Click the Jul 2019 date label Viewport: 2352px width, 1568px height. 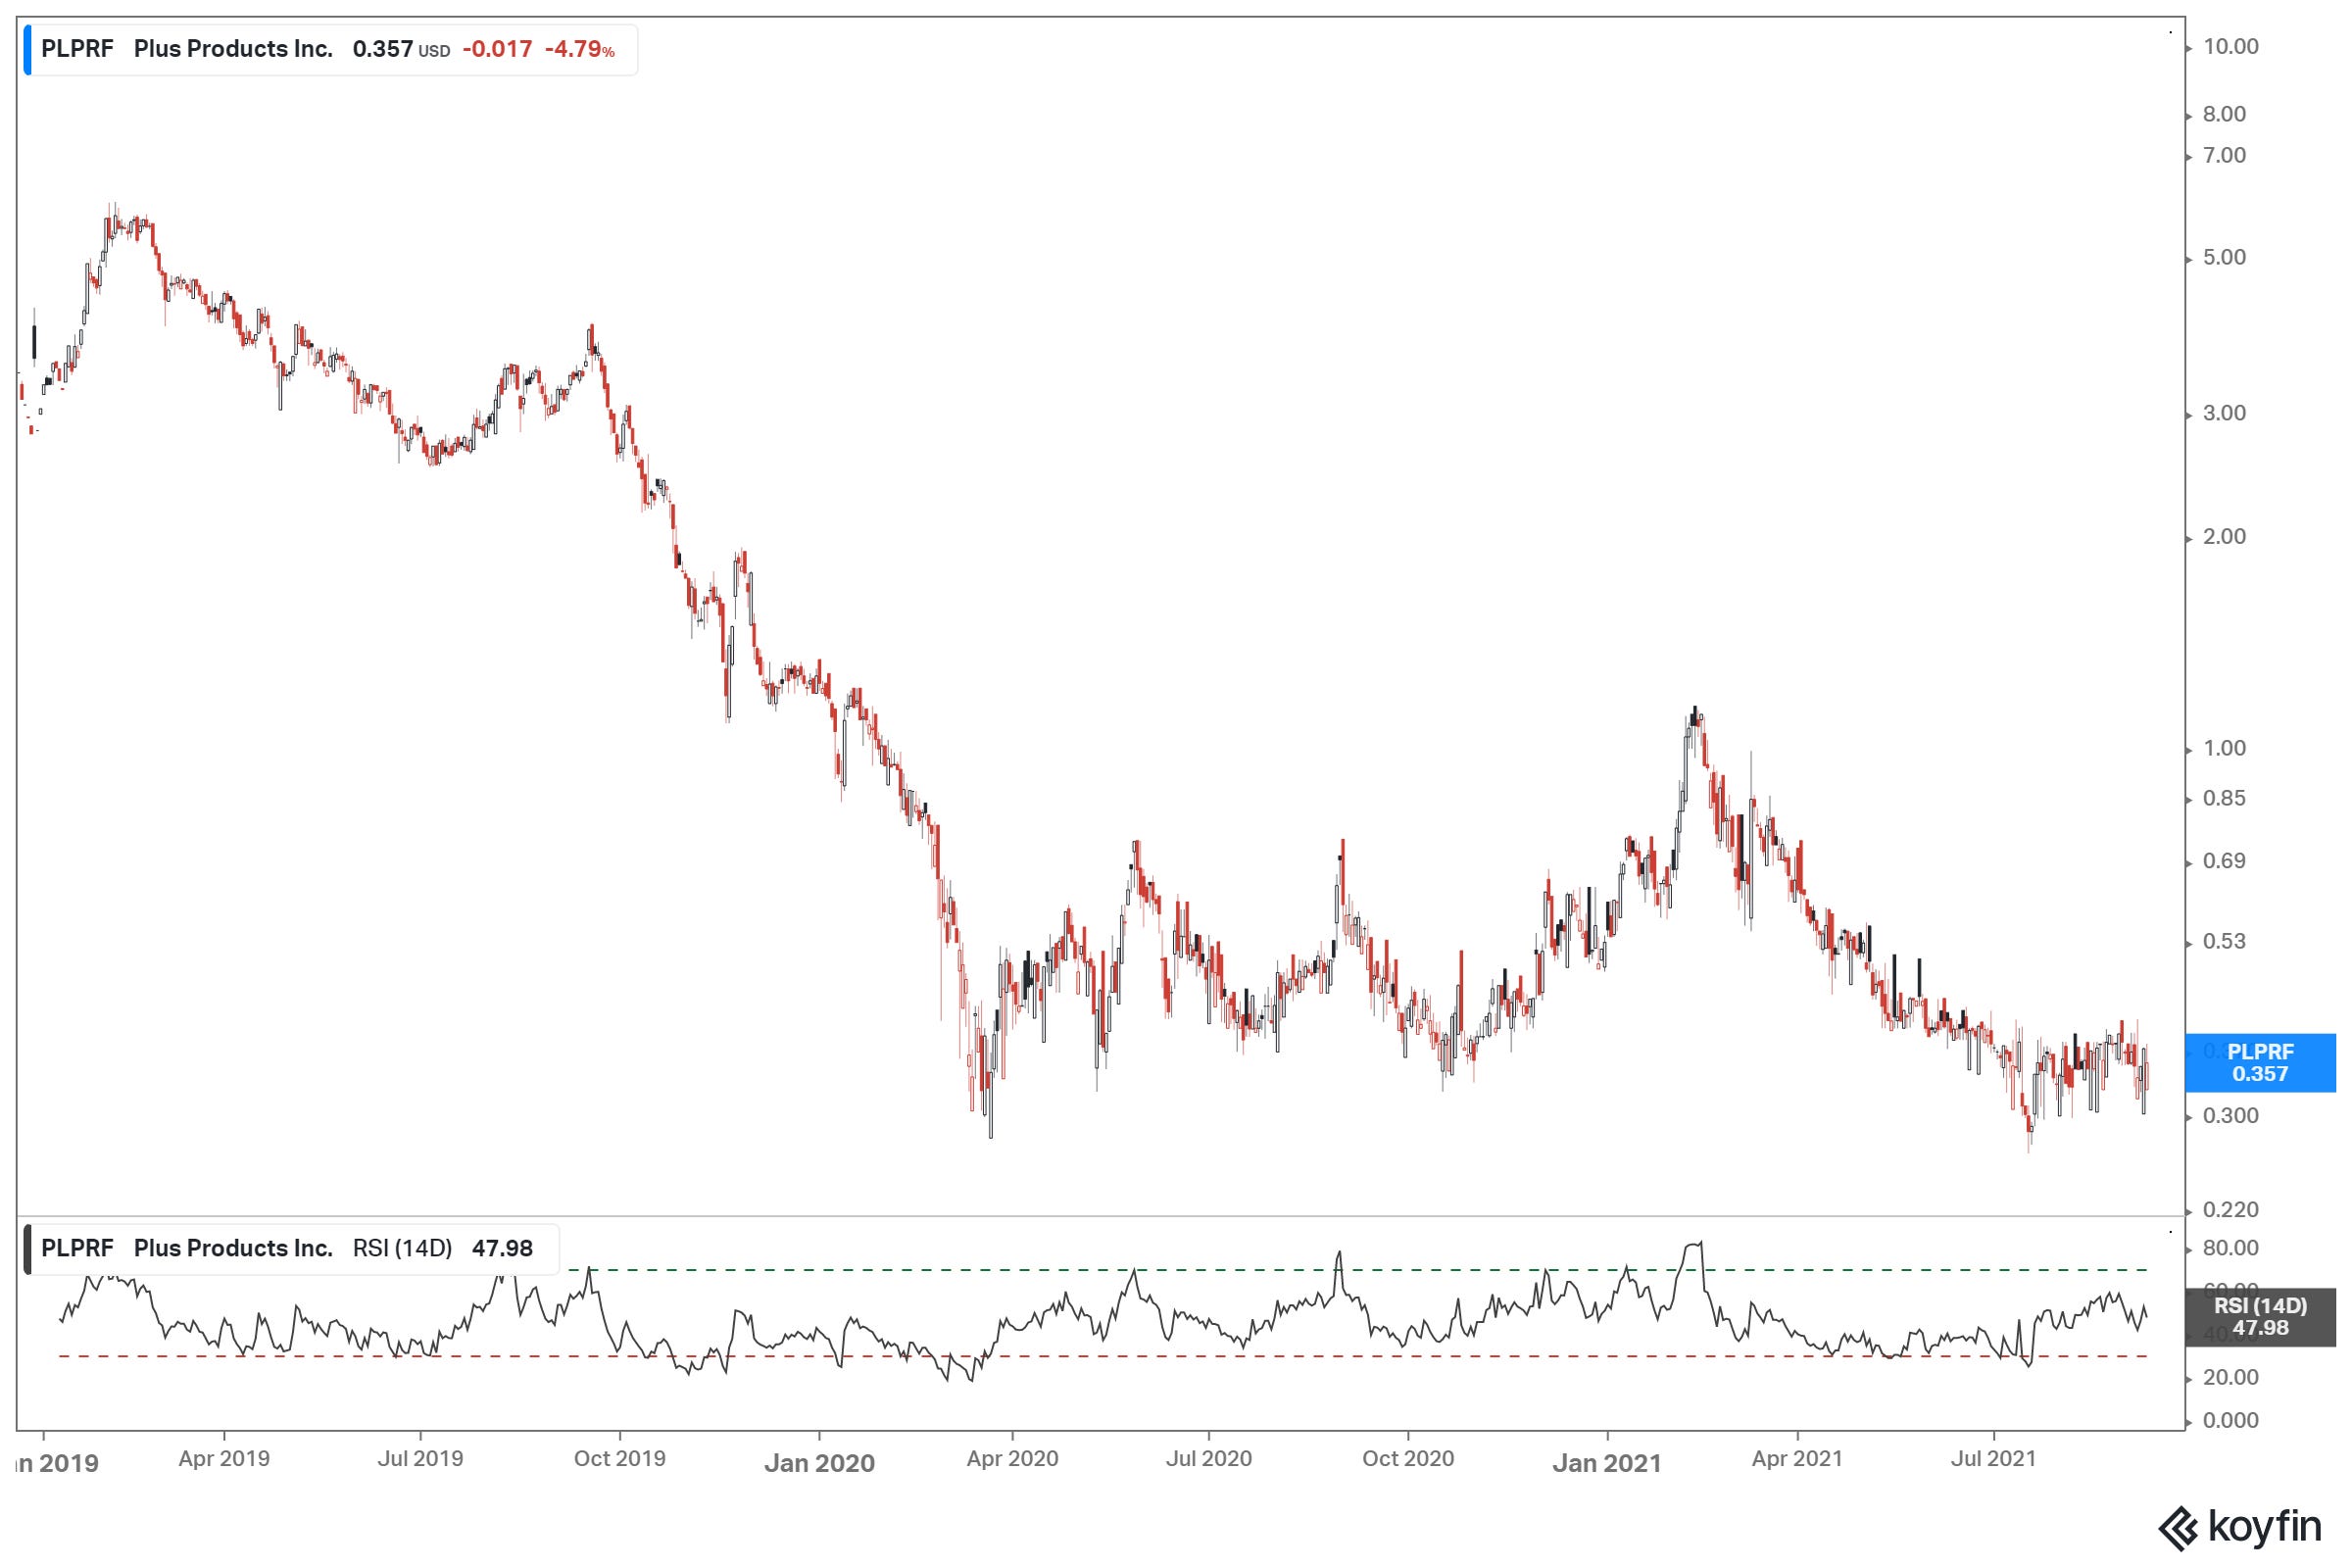point(420,1458)
